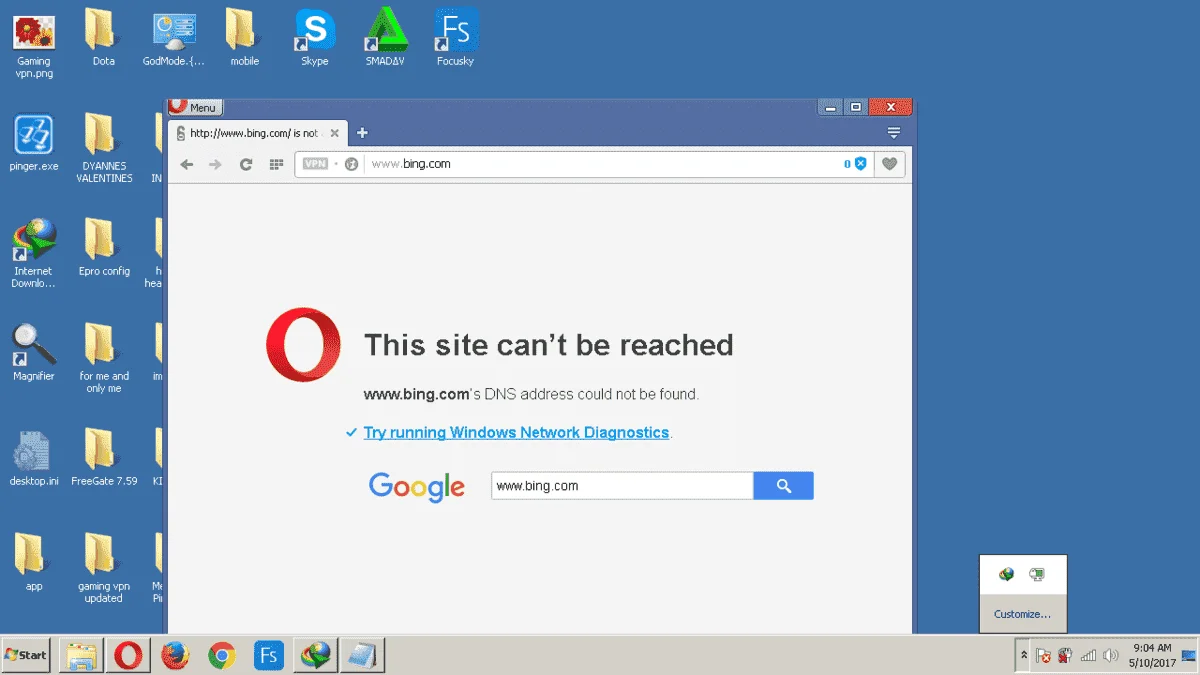Click the monitor icon in tray overflow popup
Image resolution: width=1200 pixels, height=675 pixels.
1037,574
